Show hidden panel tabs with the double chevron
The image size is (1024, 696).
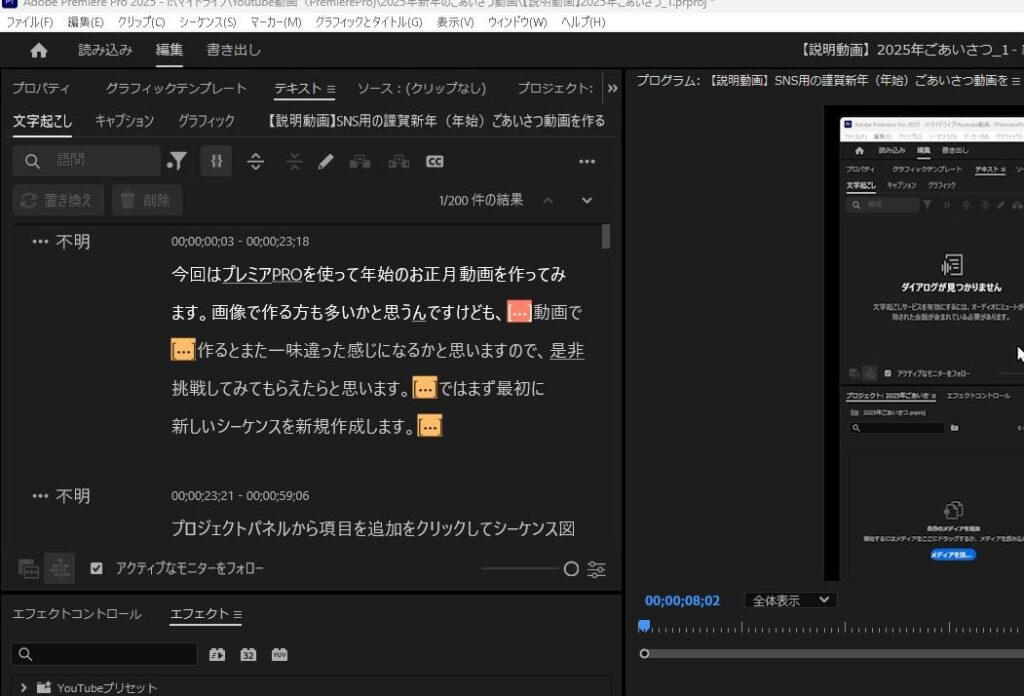tap(612, 88)
